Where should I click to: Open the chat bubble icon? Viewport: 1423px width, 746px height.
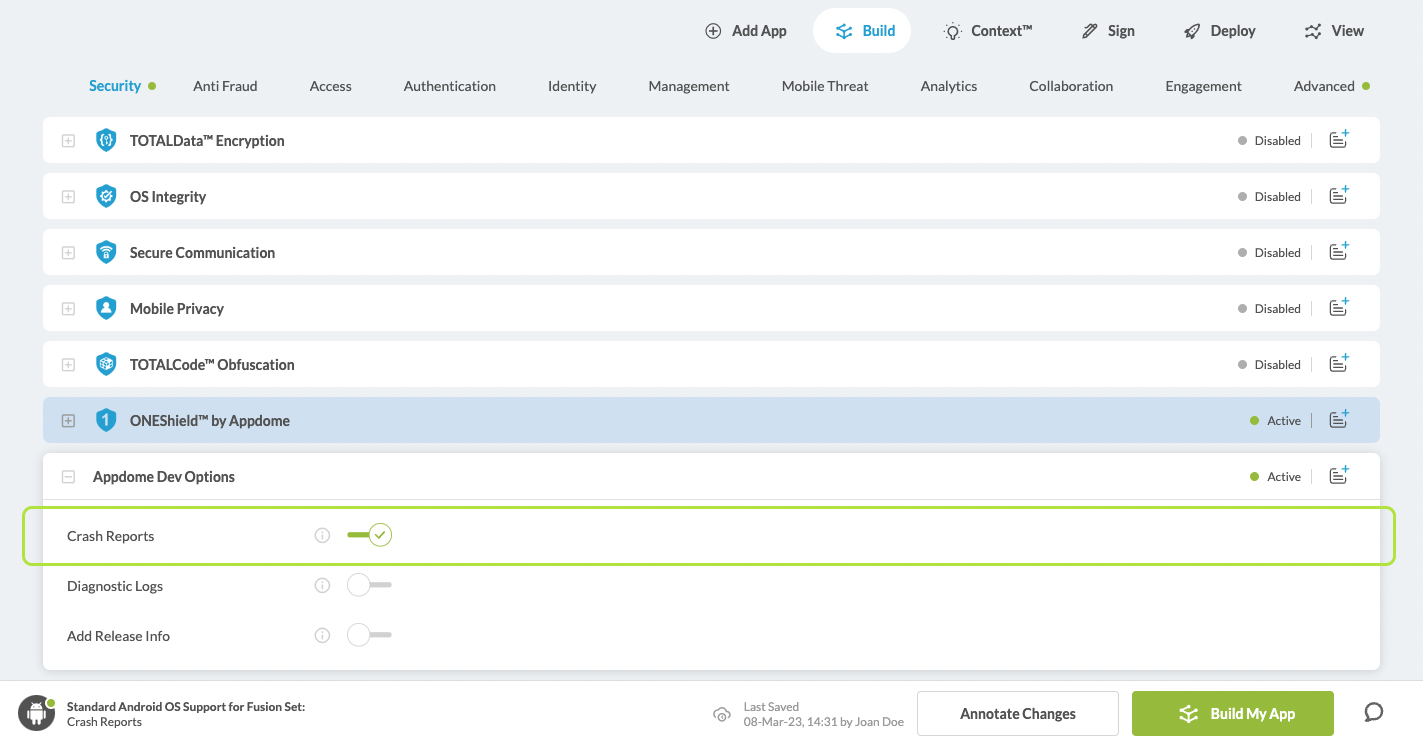point(1374,712)
